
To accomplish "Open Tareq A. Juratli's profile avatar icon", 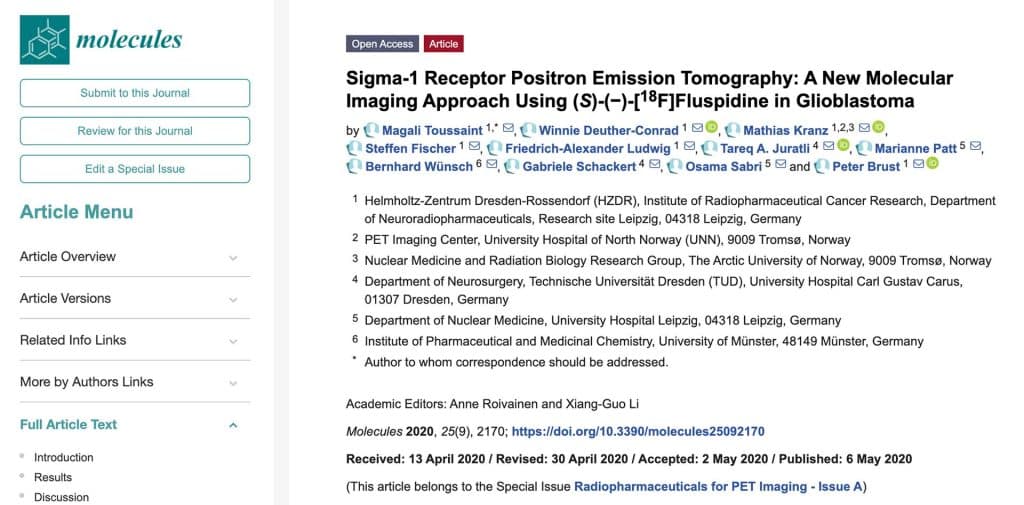I will [709, 148].
